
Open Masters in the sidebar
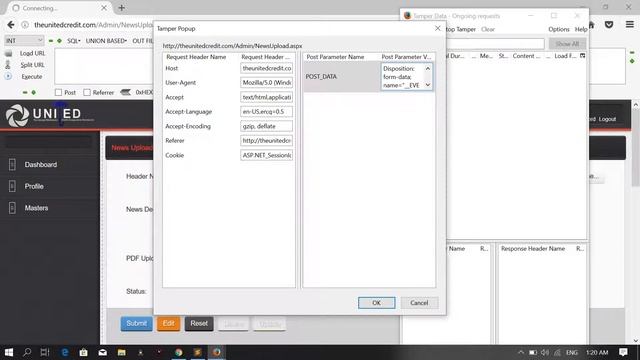pyautogui.click(x=36, y=208)
